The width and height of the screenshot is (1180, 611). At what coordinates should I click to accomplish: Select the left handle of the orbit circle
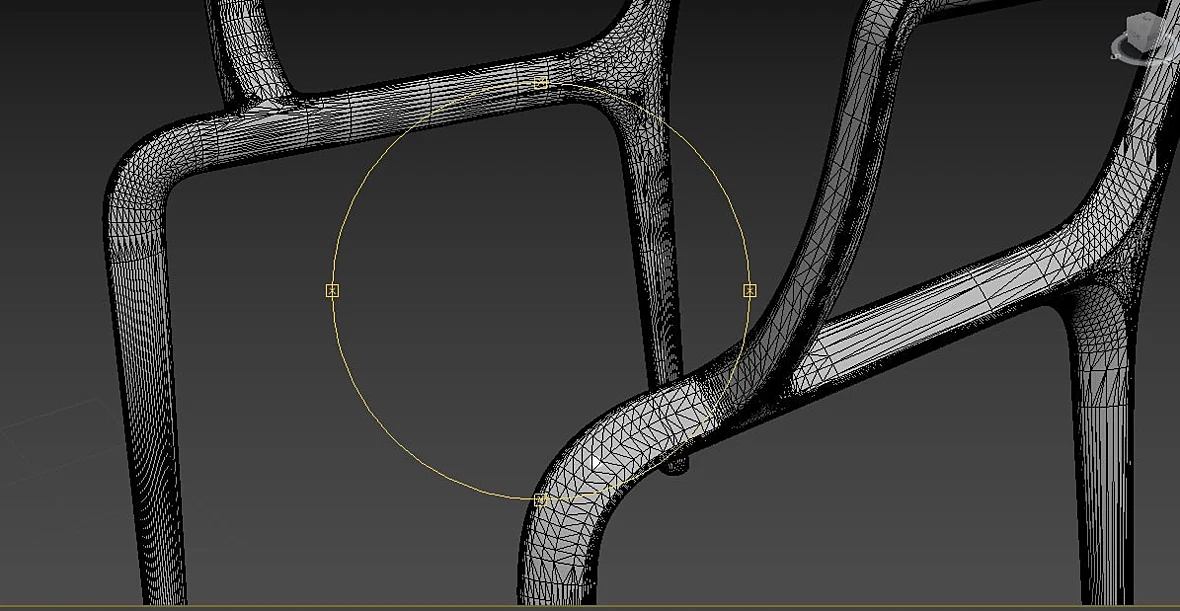coord(333,290)
